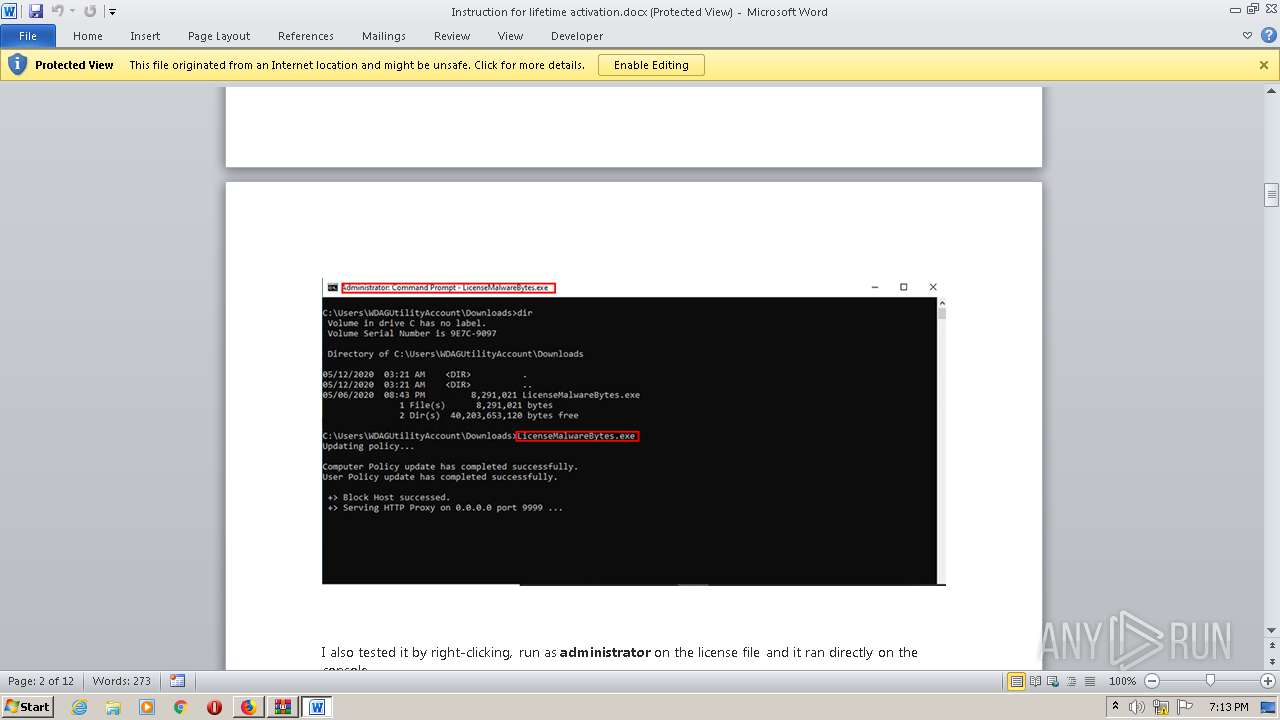Select Full Screen Reading view icon
Viewport: 1280px width, 720px height.
click(x=1035, y=681)
